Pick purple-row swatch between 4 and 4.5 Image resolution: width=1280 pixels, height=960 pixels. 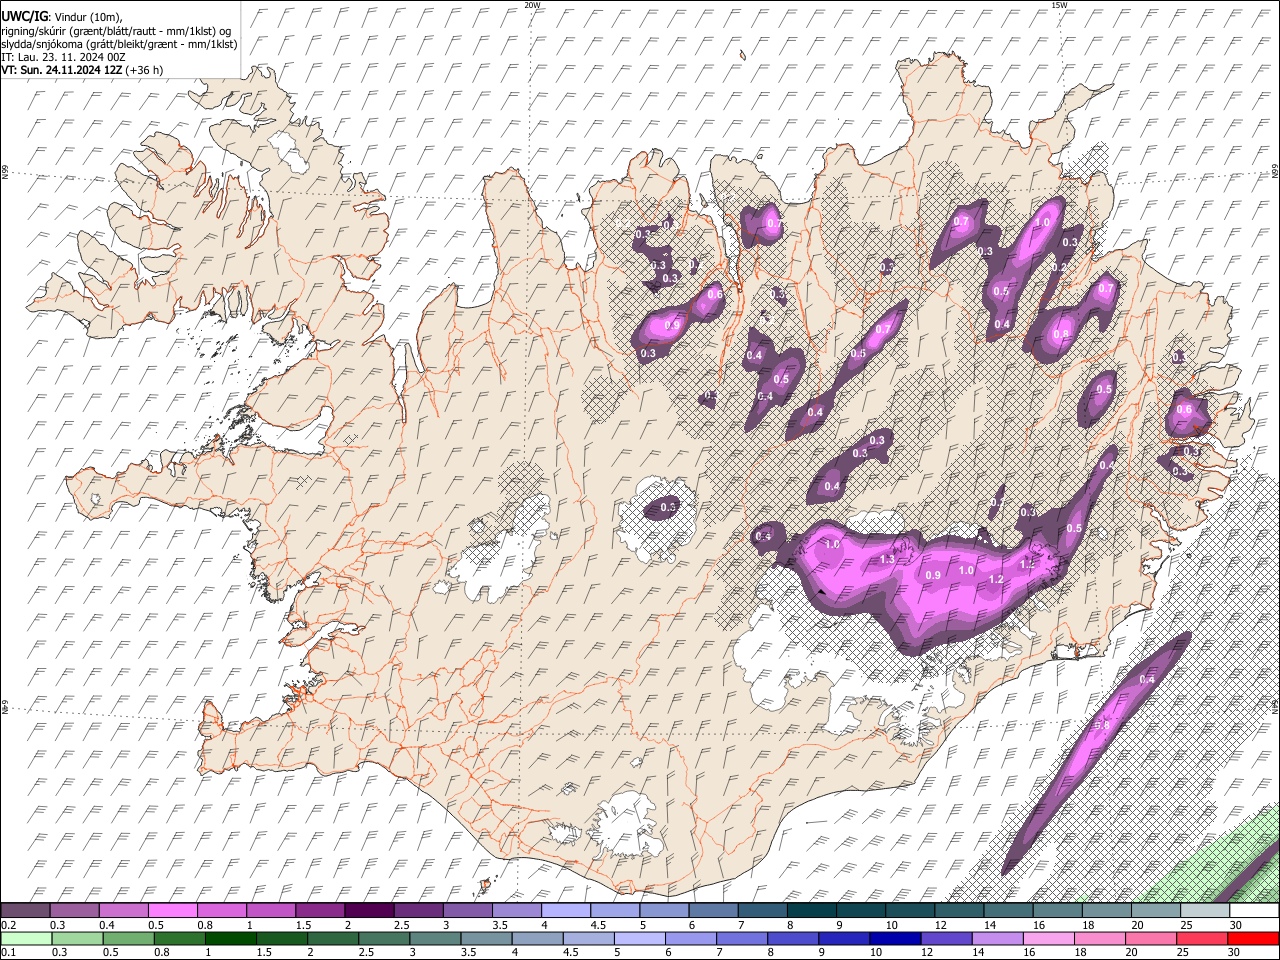pos(565,911)
